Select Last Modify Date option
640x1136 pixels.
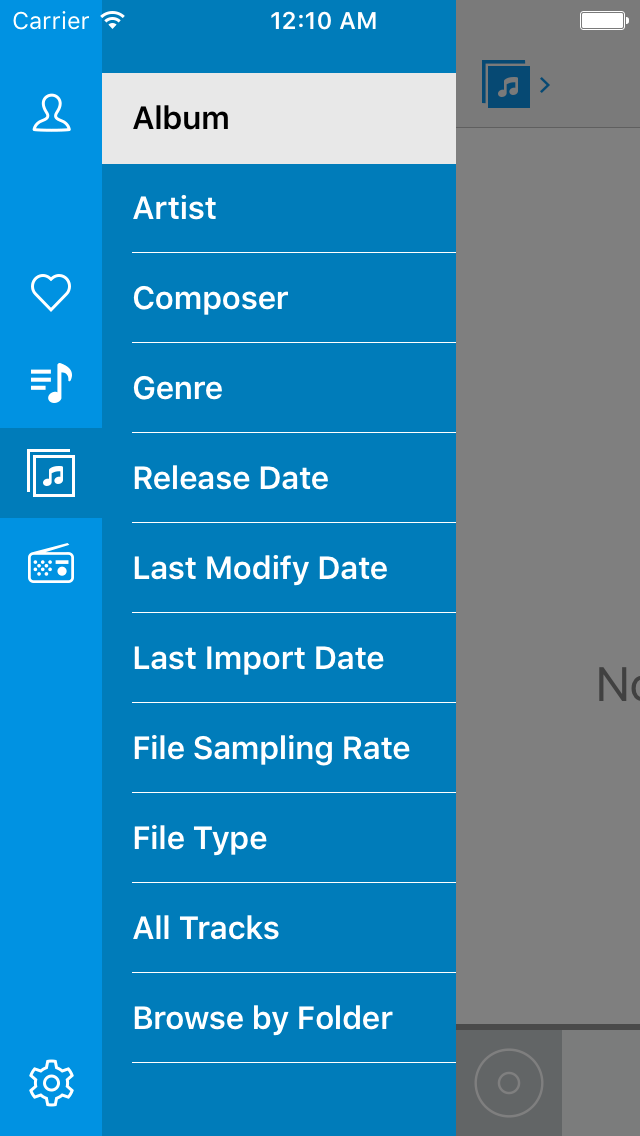point(278,568)
